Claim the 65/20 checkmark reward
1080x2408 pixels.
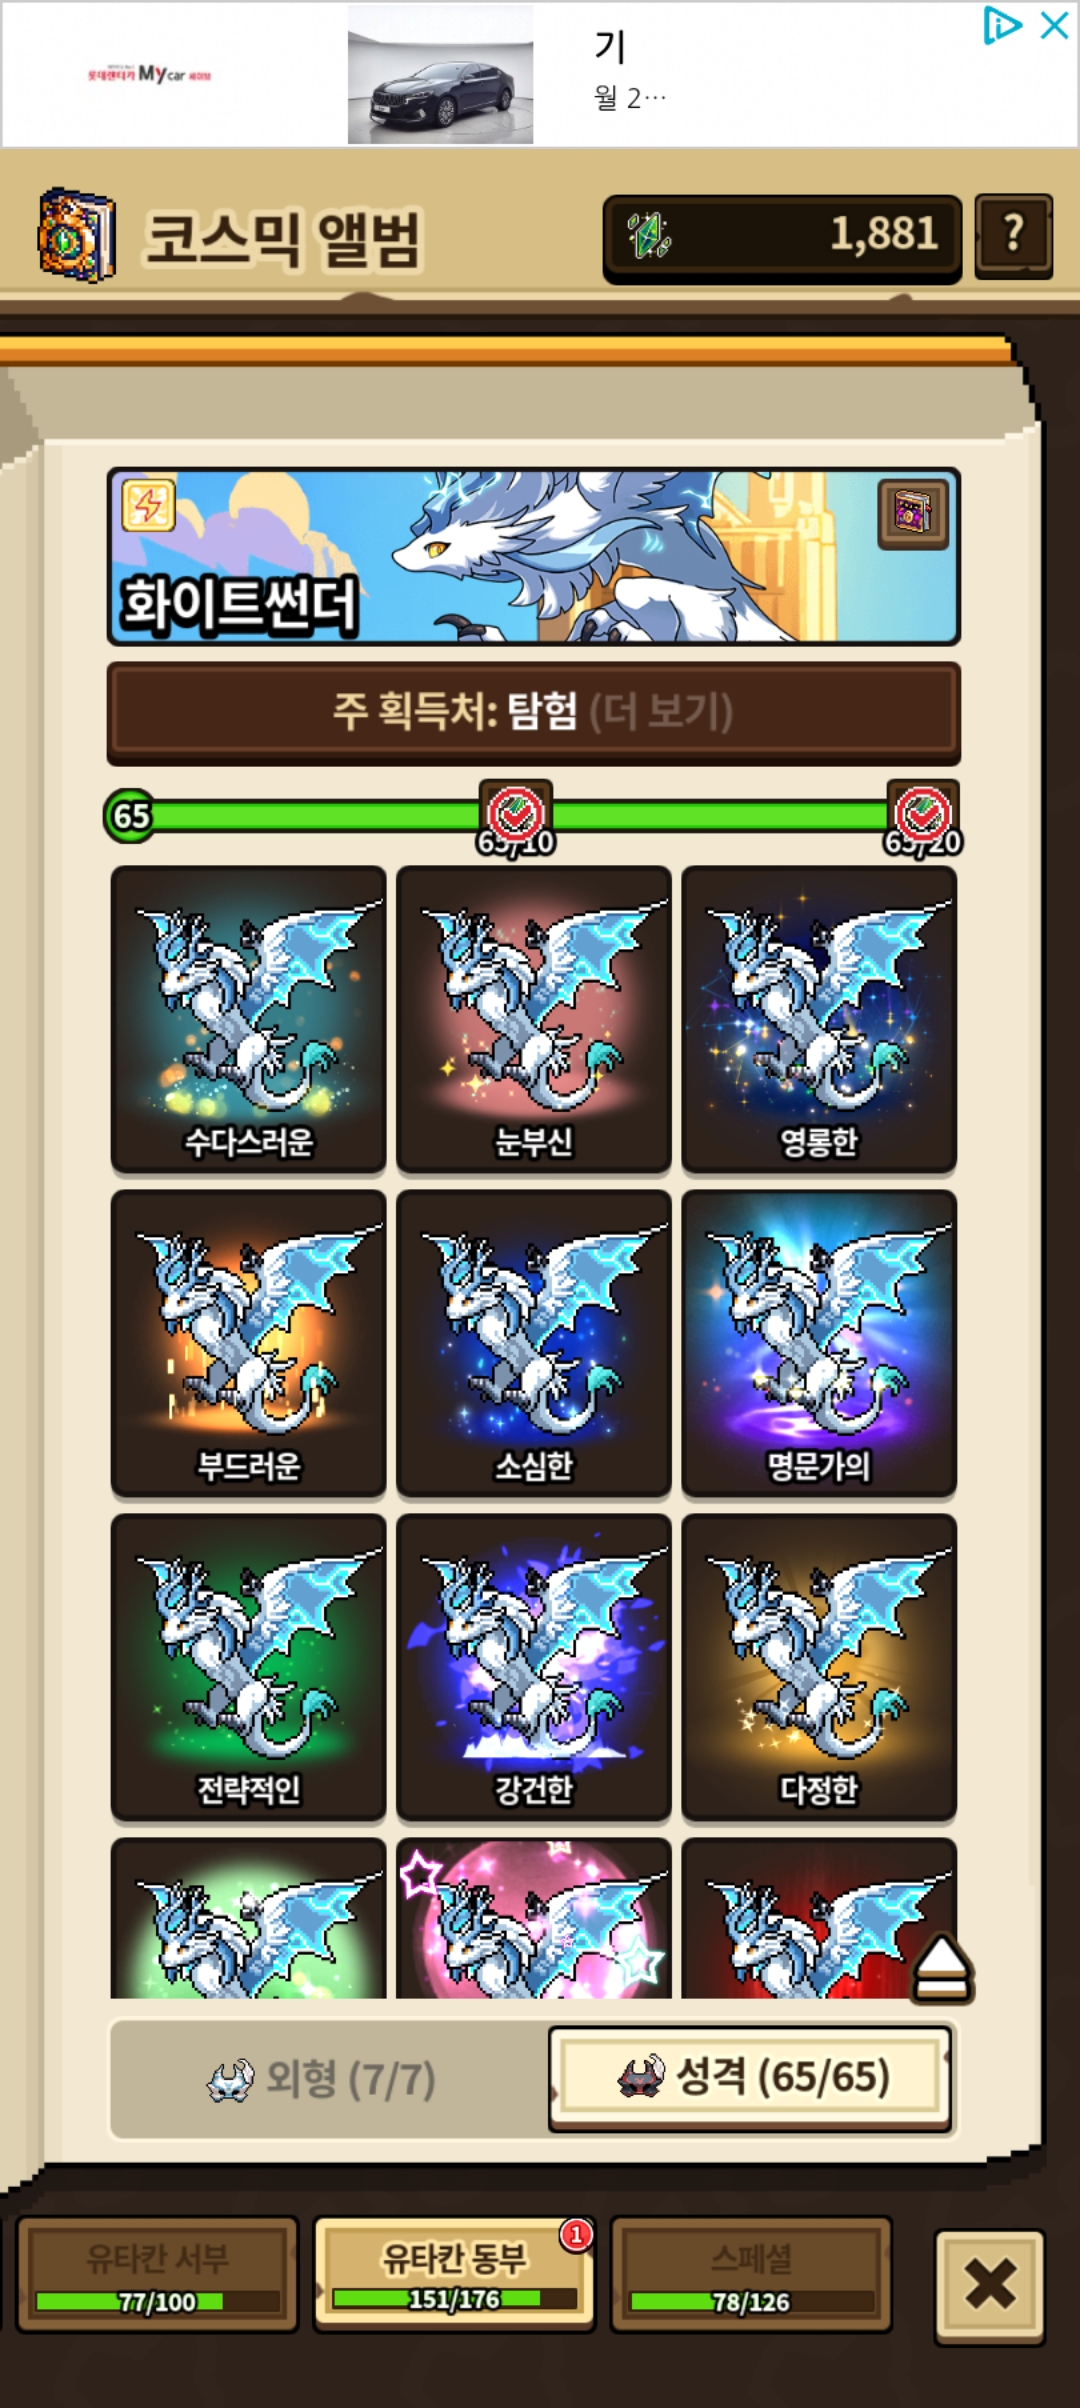point(923,817)
